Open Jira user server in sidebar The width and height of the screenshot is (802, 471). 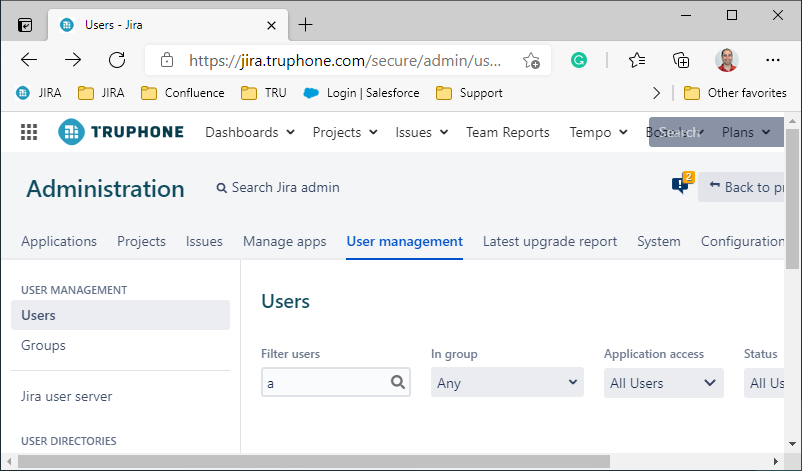coord(66,396)
